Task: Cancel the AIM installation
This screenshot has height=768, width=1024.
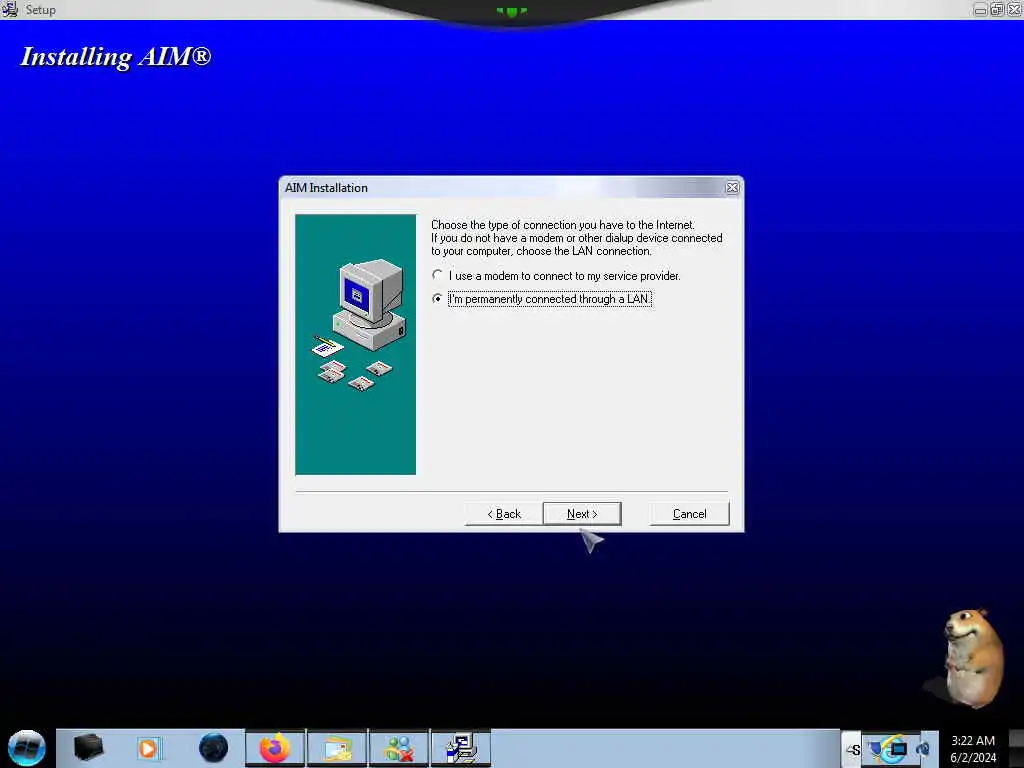Action: click(x=689, y=514)
